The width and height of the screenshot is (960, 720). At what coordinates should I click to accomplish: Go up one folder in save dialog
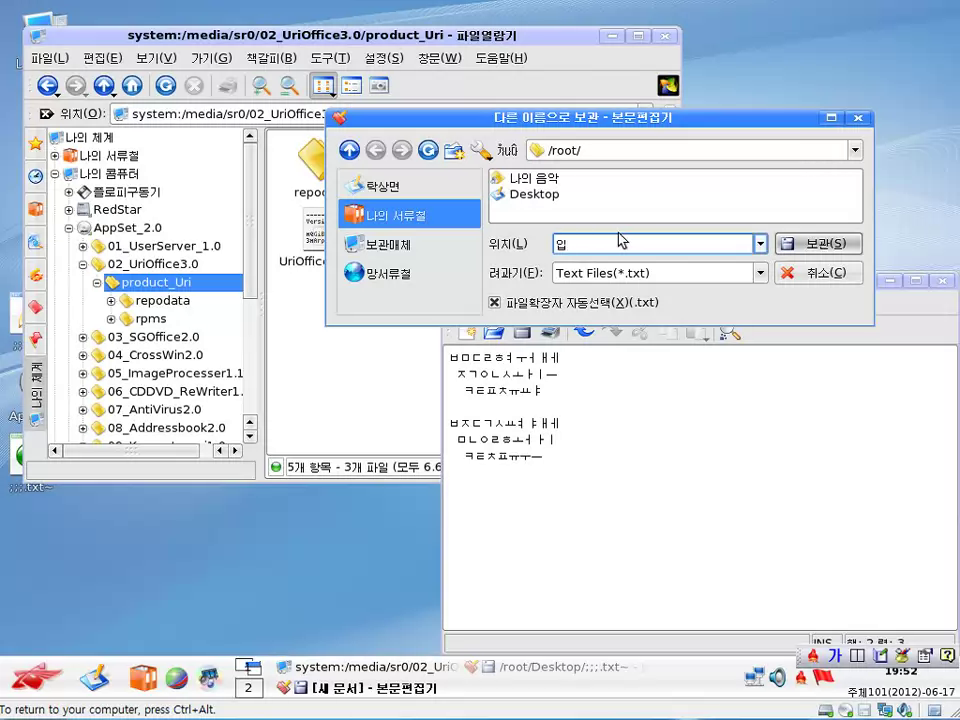349,150
